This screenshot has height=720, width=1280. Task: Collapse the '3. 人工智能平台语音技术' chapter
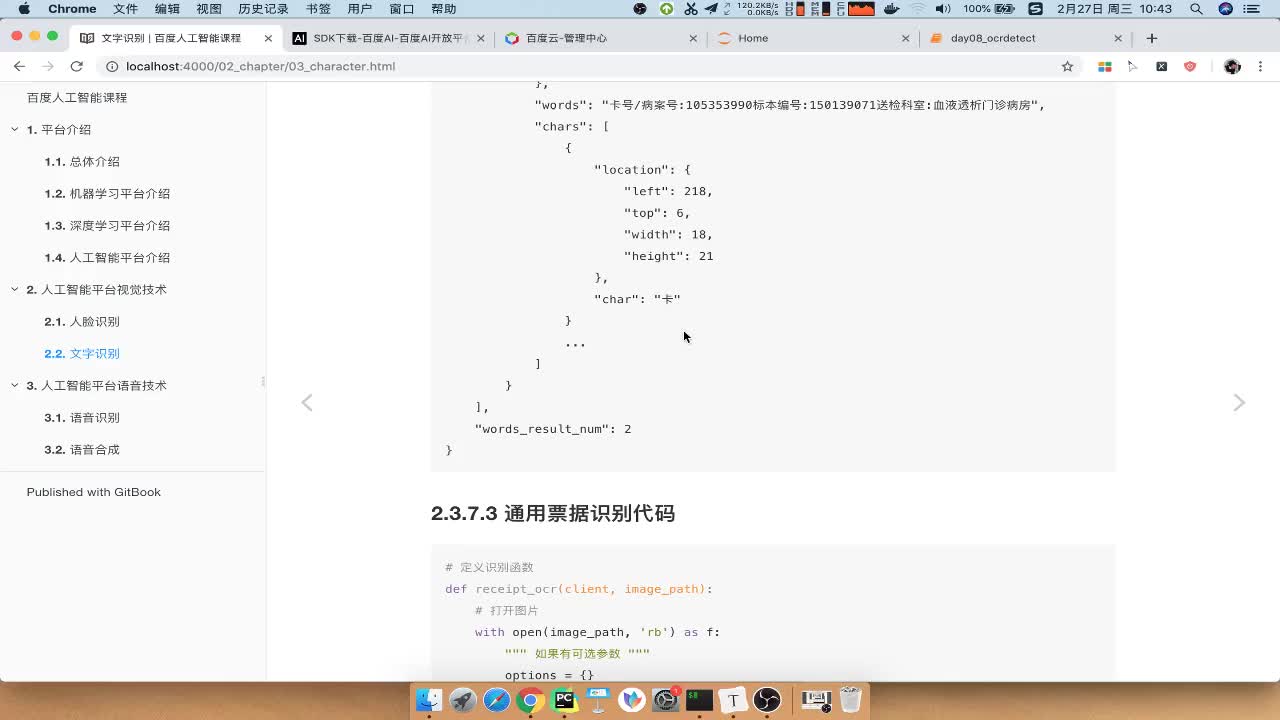[15, 386]
